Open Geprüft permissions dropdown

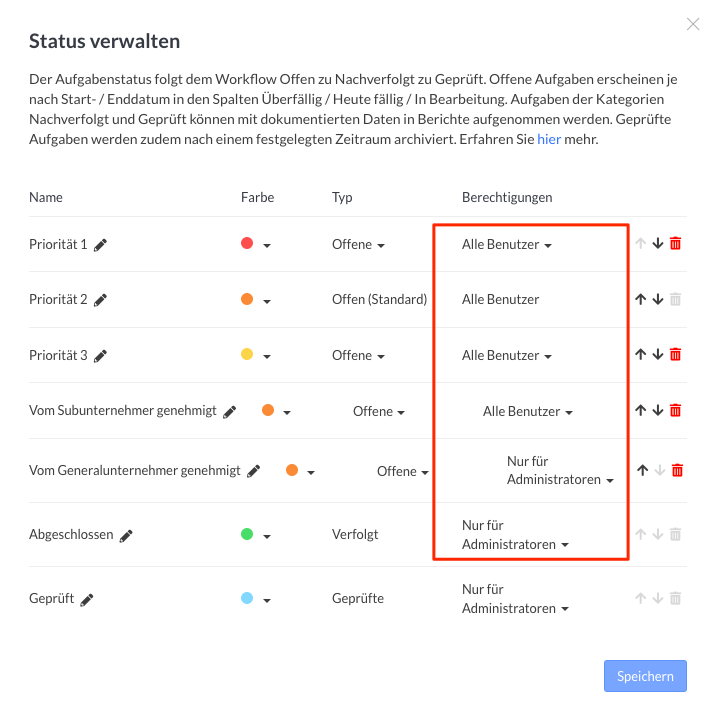click(x=514, y=600)
